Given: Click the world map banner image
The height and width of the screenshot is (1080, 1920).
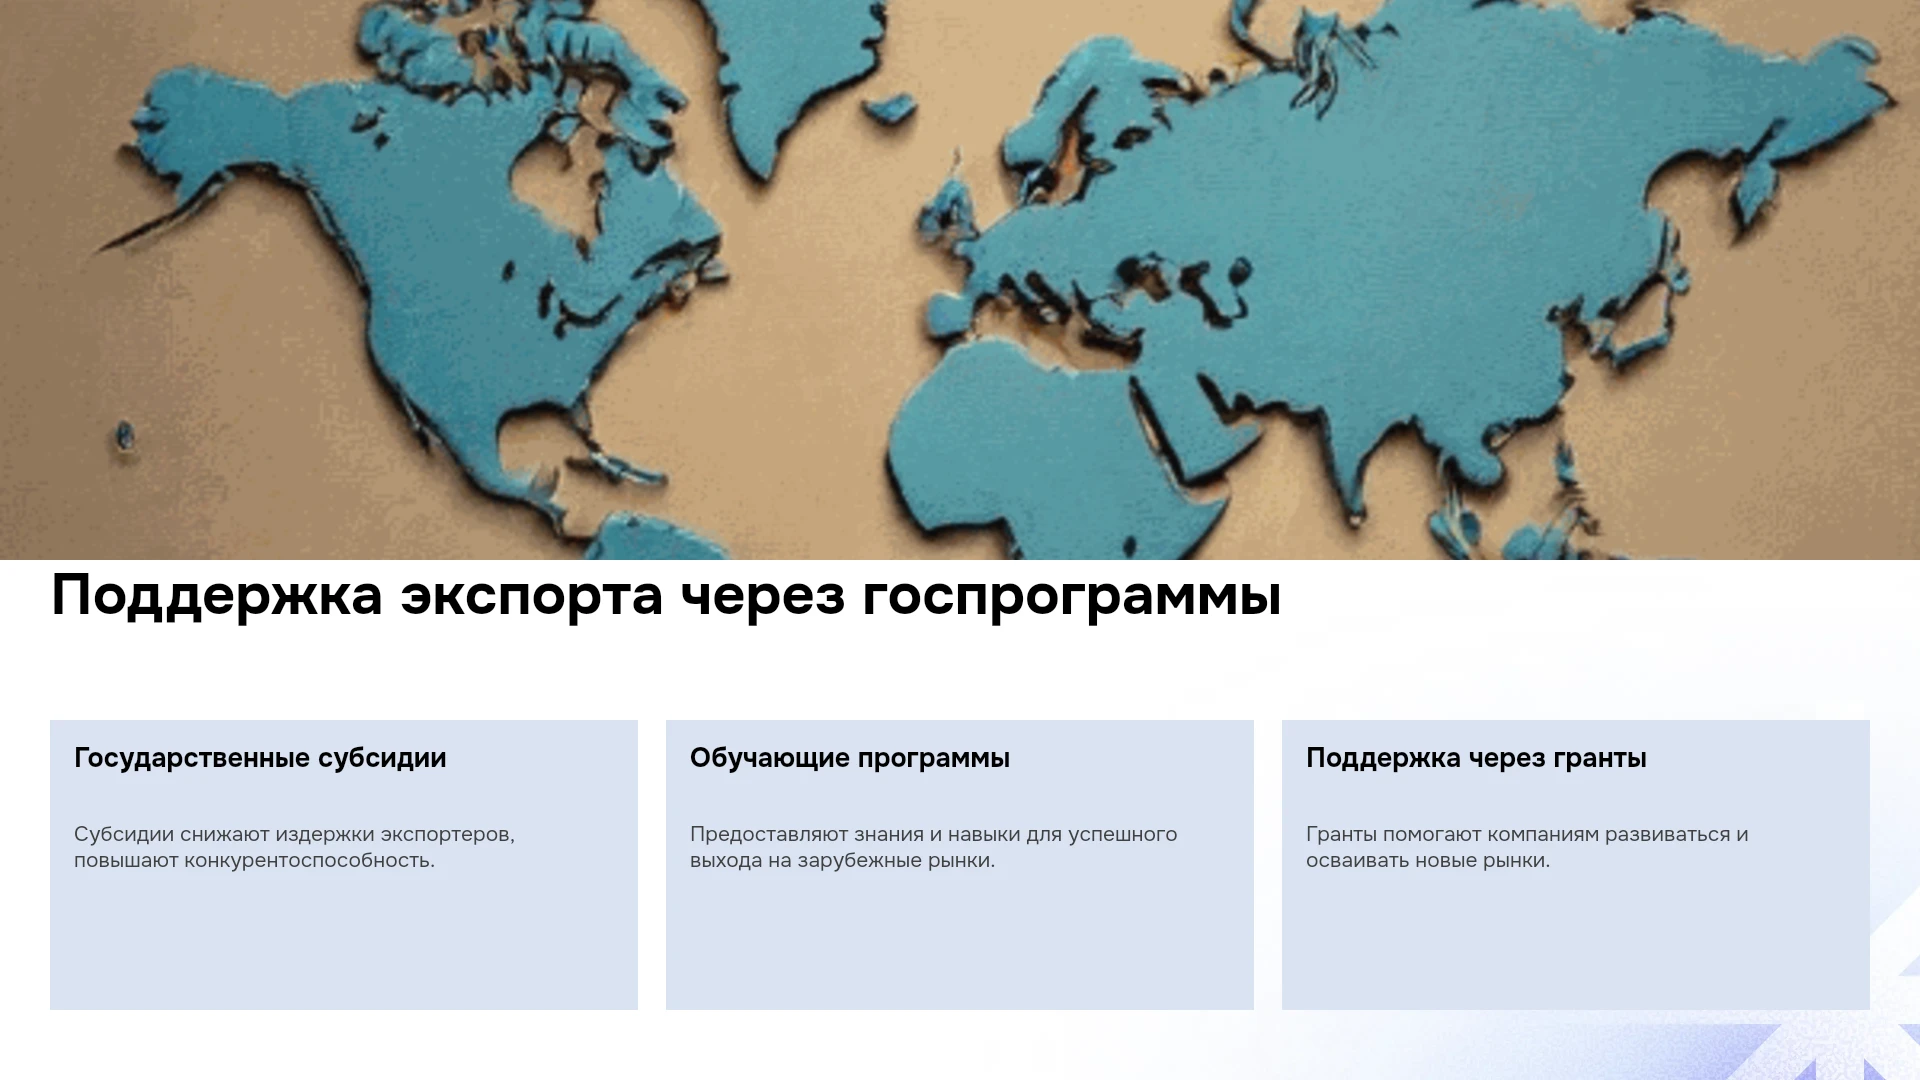Looking at the screenshot, I should pyautogui.click(x=960, y=280).
